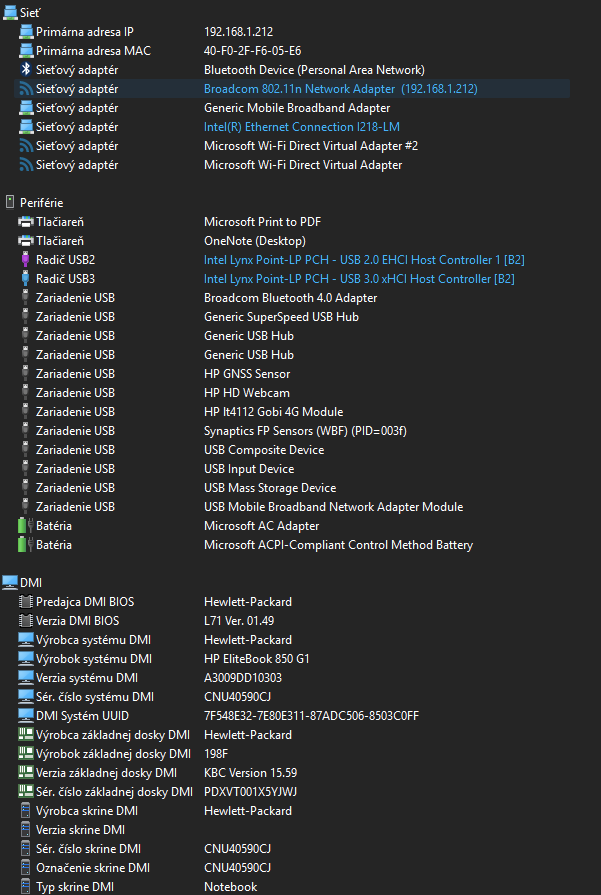This screenshot has width=601, height=895.
Task: Select the HP GNSS Sensor device row
Action: point(291,374)
